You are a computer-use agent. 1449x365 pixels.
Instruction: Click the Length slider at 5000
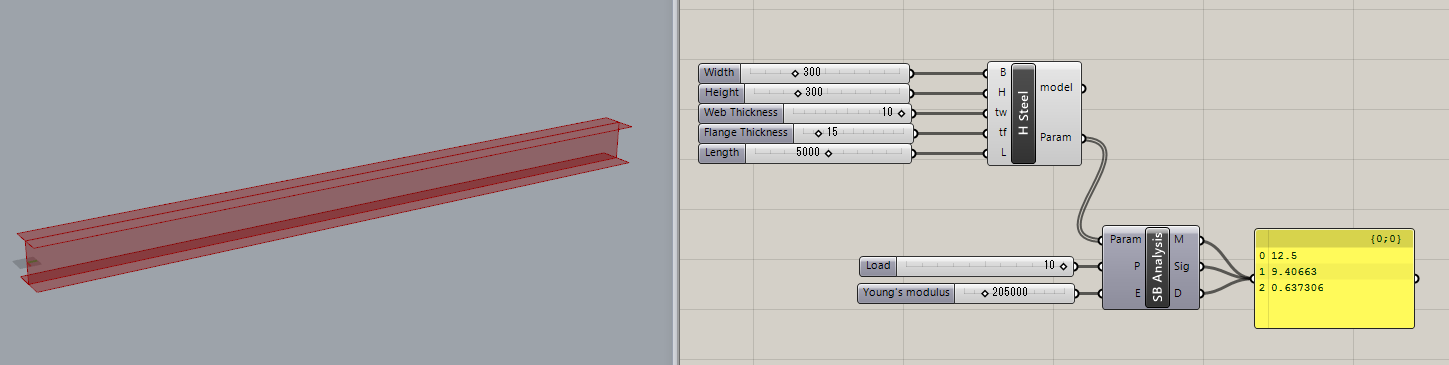(x=805, y=153)
